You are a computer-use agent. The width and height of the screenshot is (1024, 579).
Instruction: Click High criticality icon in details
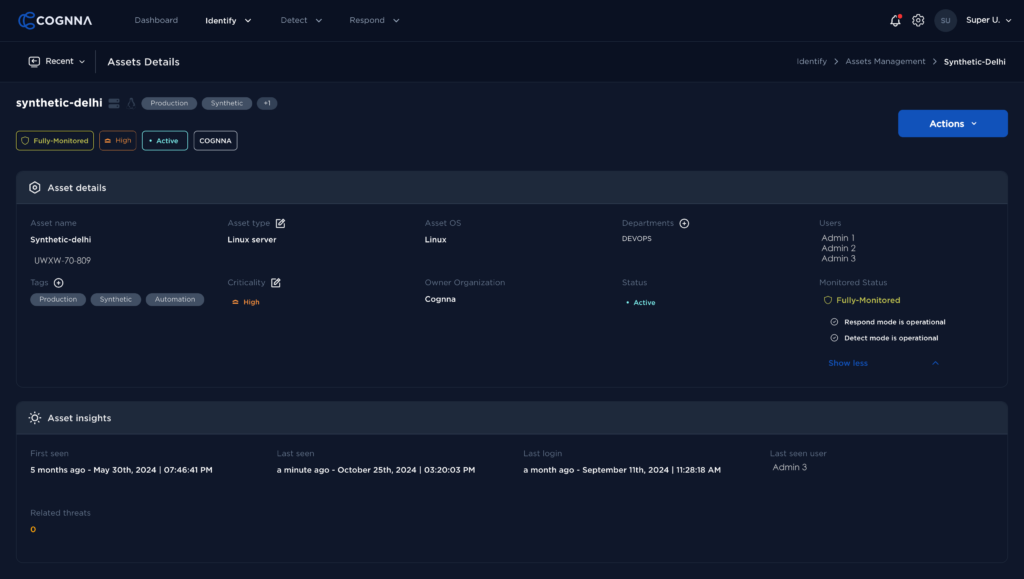coord(235,302)
